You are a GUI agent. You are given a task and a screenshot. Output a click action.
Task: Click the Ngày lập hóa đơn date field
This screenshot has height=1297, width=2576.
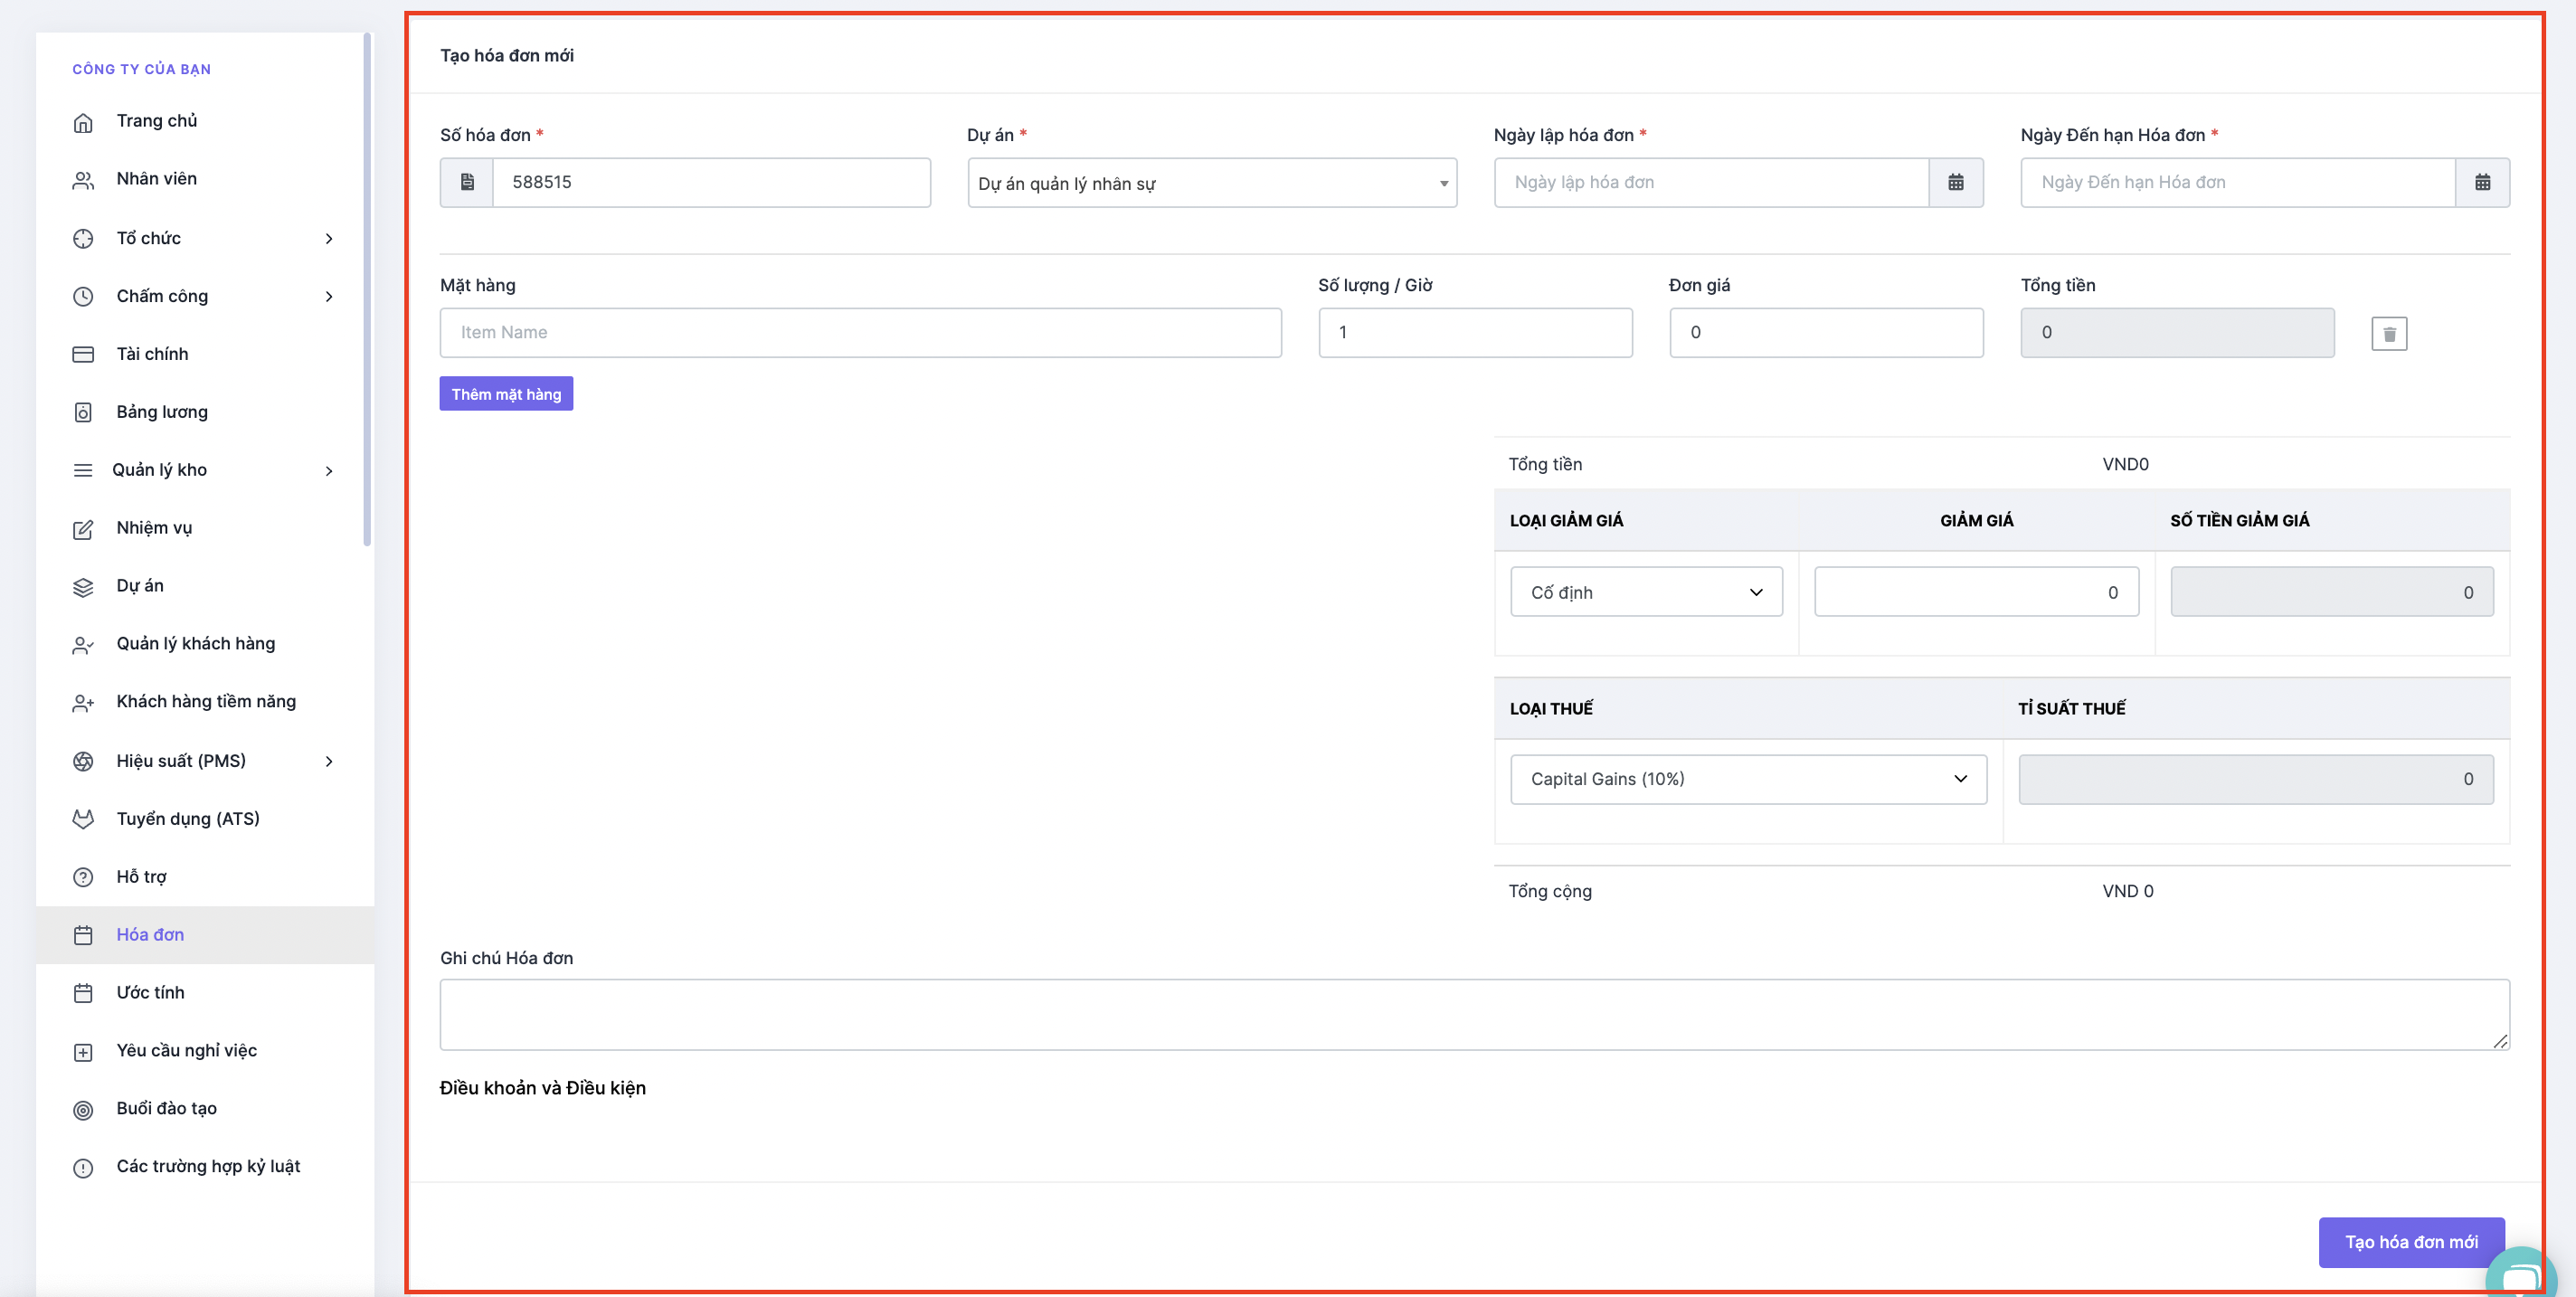(1712, 182)
